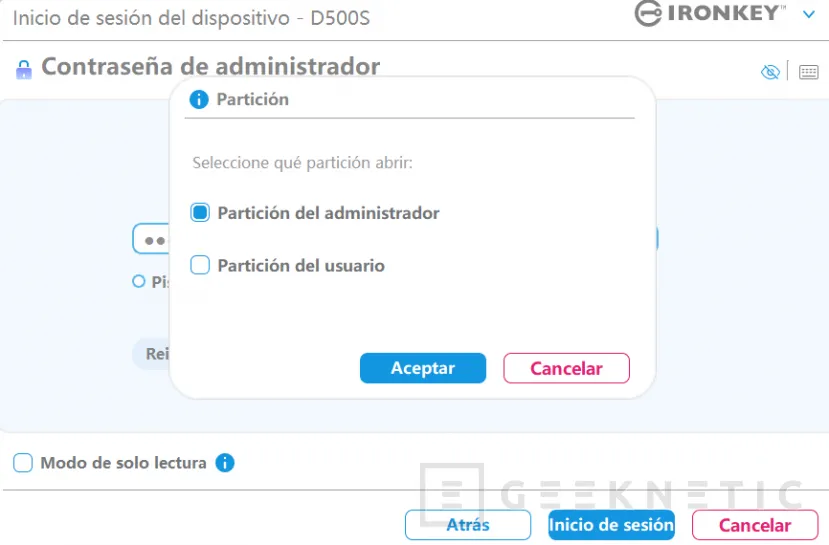
Task: Open the virtual keyboard icon
Action: (808, 72)
